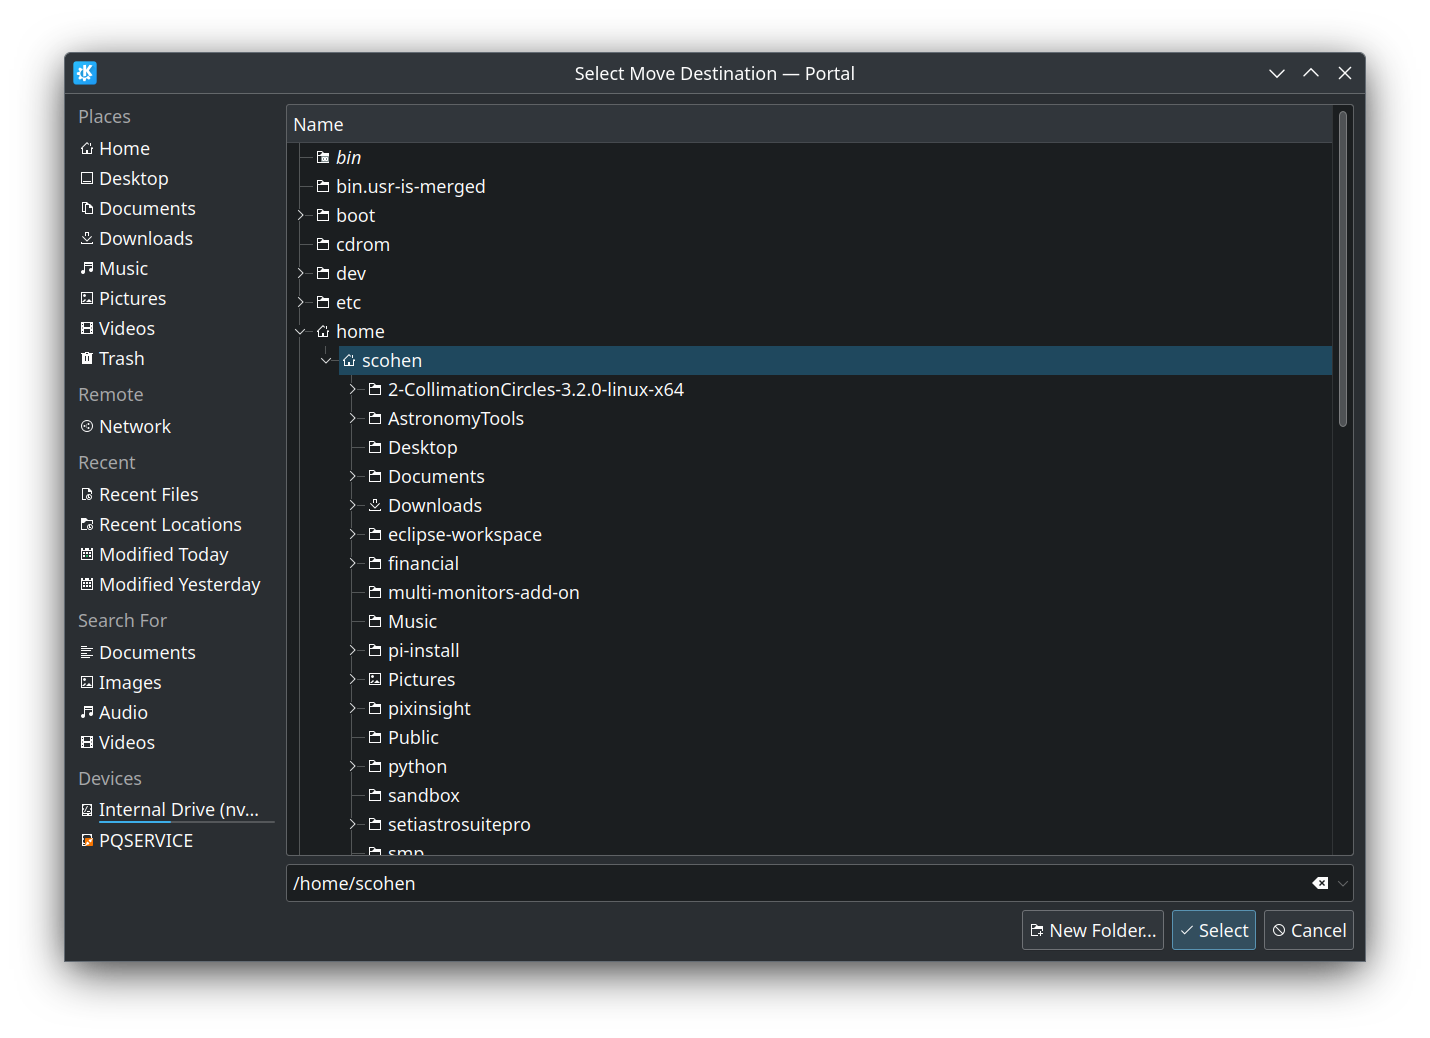The image size is (1430, 1038).
Task: Expand the AstronomyTools folder
Action: click(353, 419)
